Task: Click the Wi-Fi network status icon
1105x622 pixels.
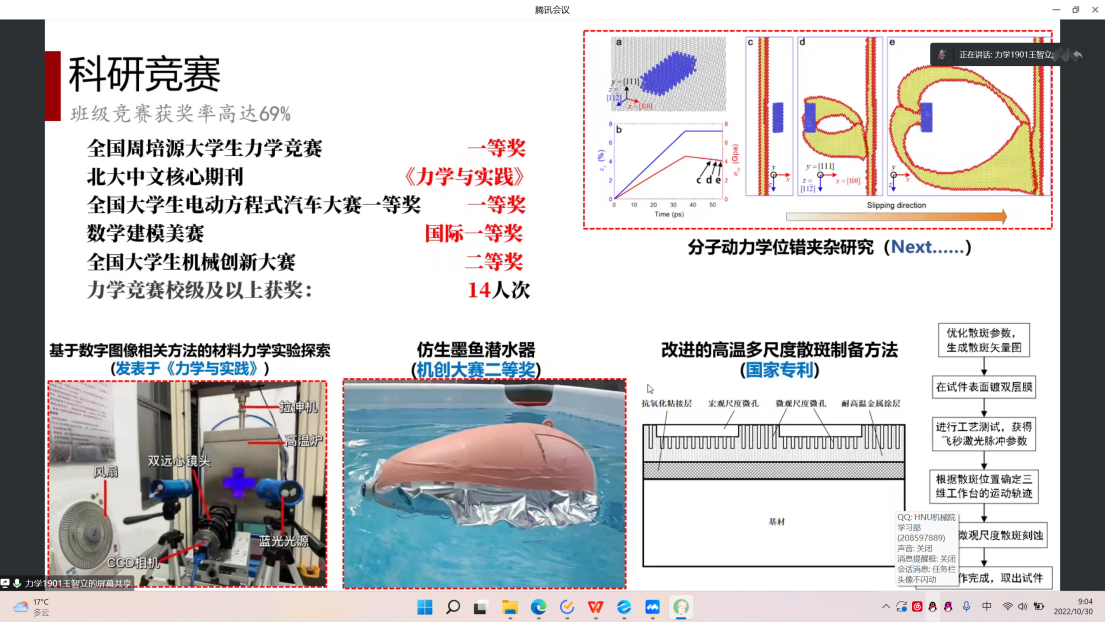Action: coord(1007,606)
